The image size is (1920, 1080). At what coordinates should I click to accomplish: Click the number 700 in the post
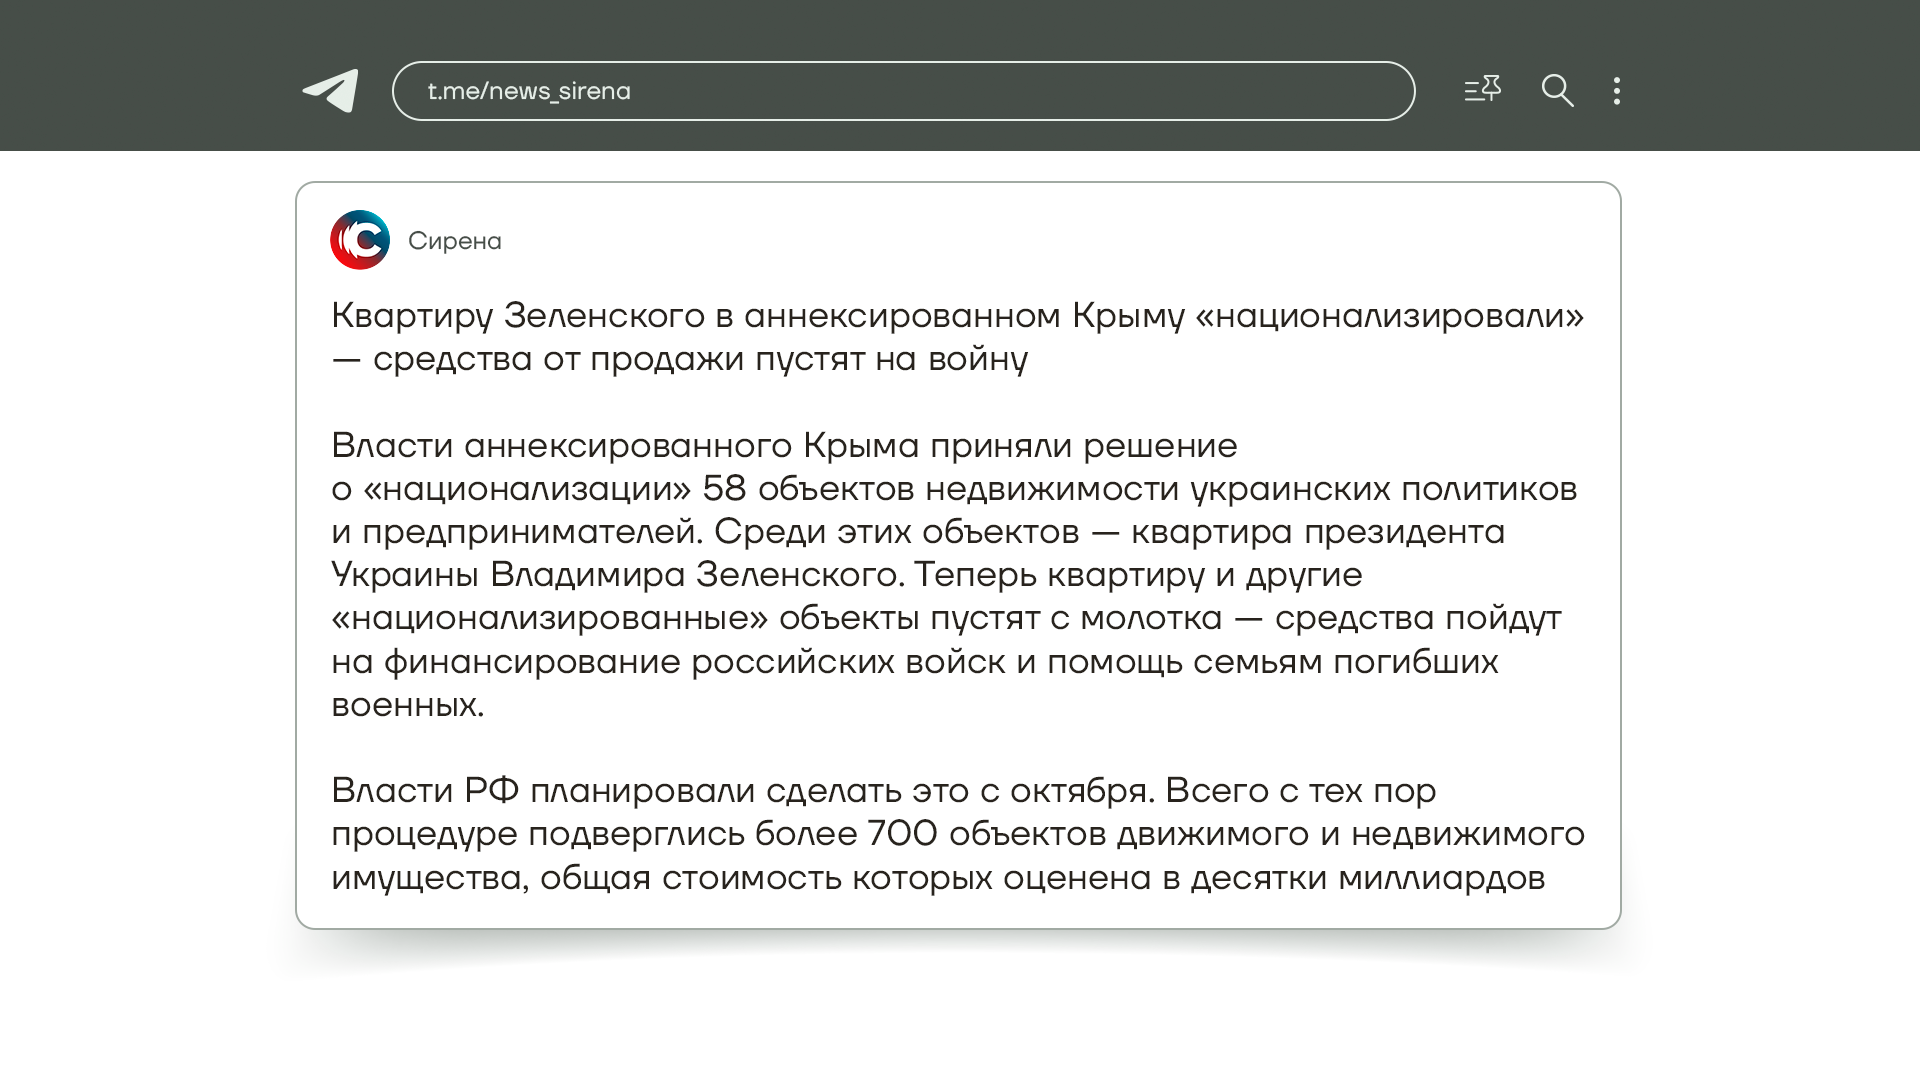[x=902, y=834]
